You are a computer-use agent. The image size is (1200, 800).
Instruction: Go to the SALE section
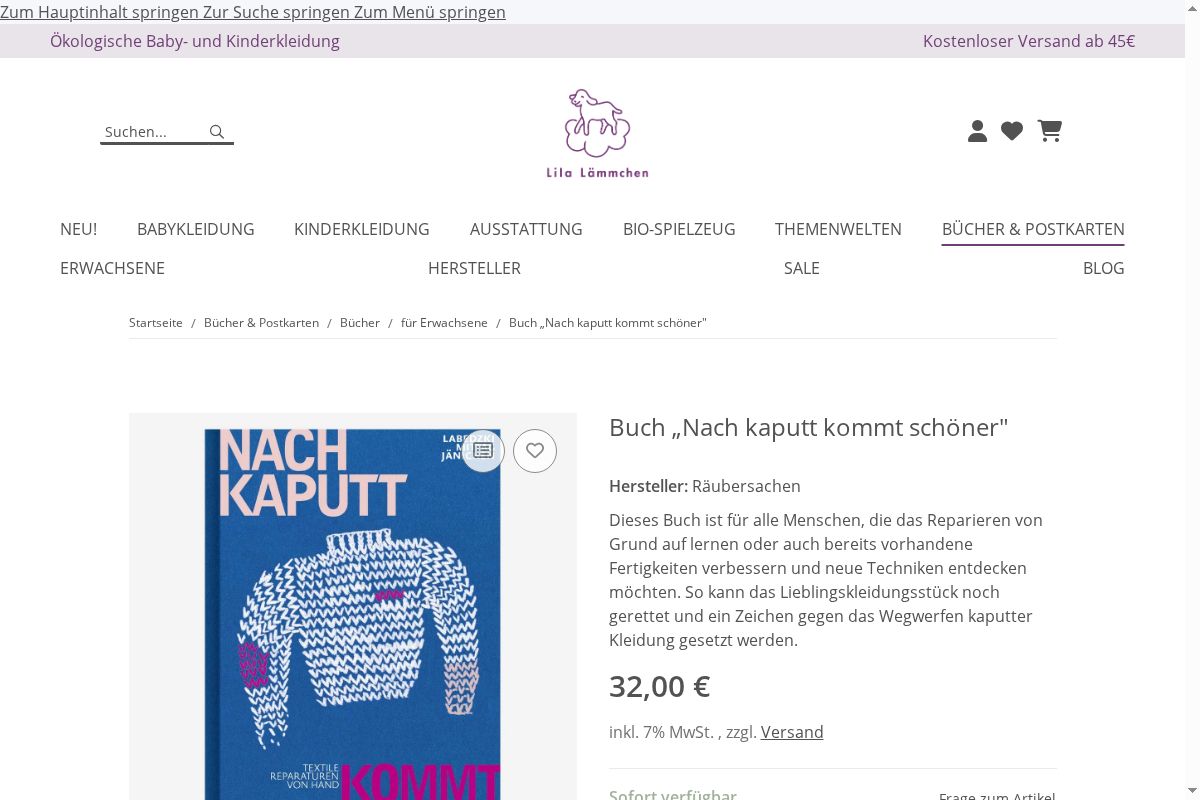tap(802, 268)
